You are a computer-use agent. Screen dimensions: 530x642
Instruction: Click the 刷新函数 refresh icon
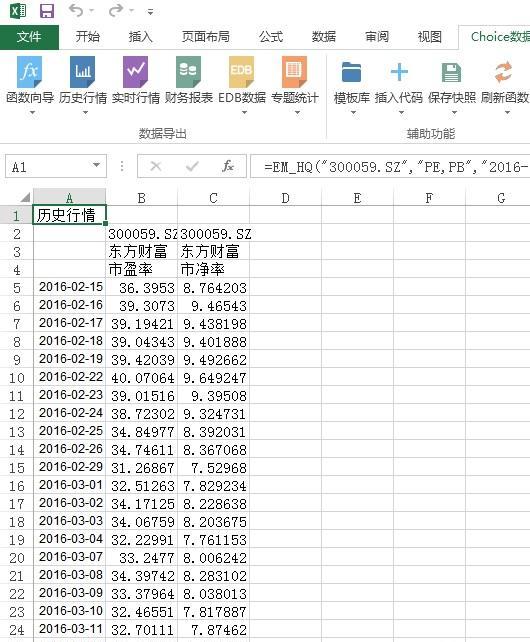503,72
